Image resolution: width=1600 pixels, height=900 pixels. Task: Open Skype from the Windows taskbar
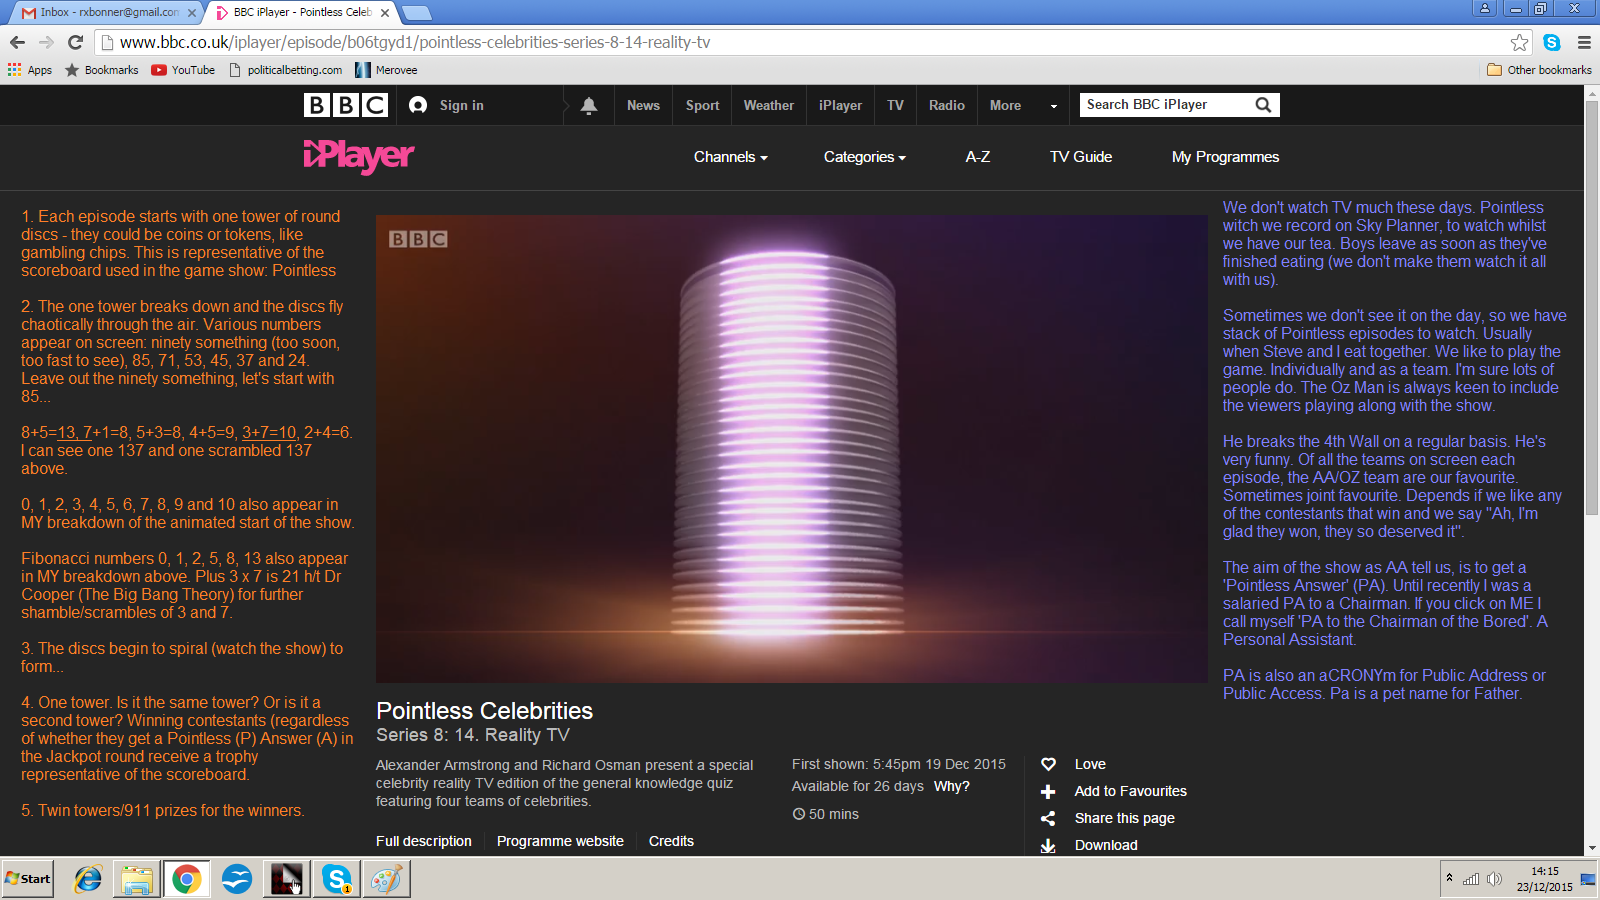(336, 879)
